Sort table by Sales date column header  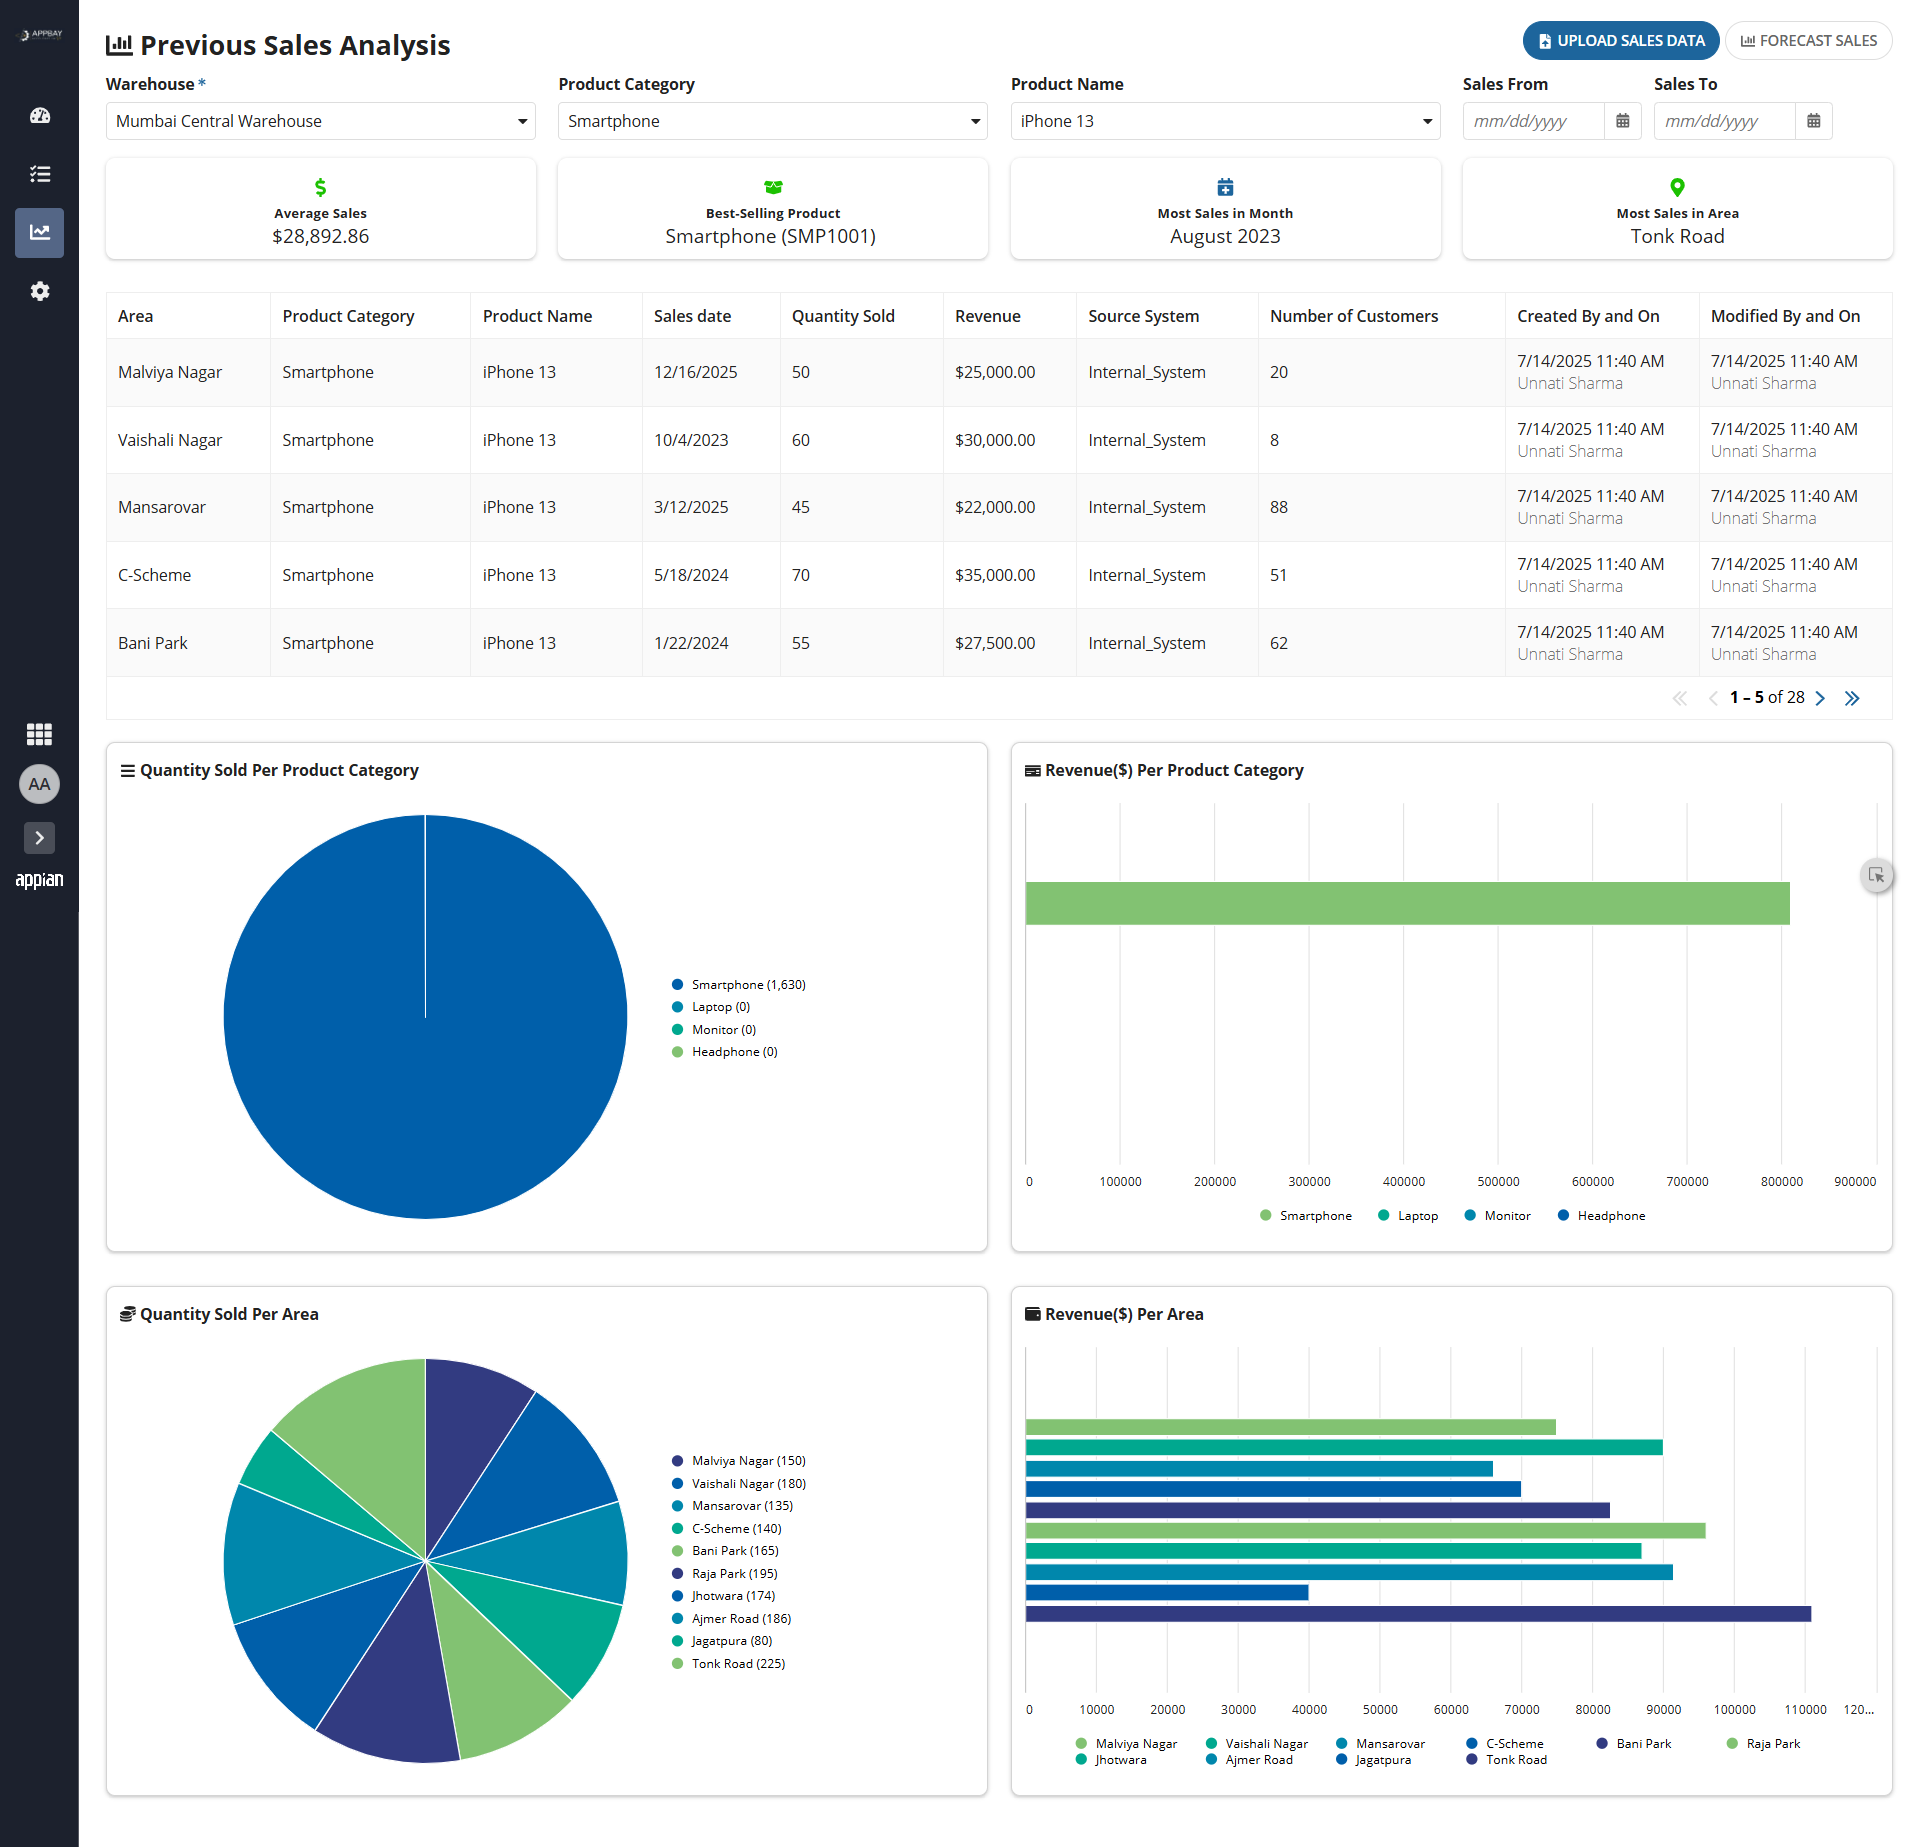pos(692,316)
